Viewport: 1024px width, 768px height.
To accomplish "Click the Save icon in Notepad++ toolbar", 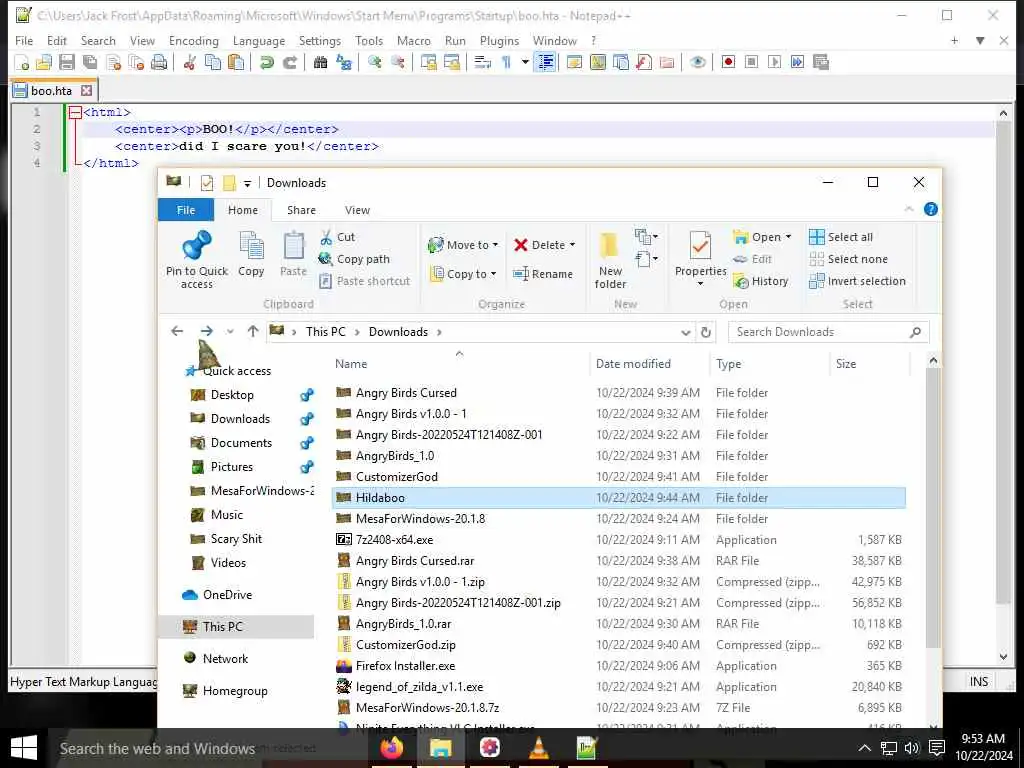I will (x=67, y=63).
